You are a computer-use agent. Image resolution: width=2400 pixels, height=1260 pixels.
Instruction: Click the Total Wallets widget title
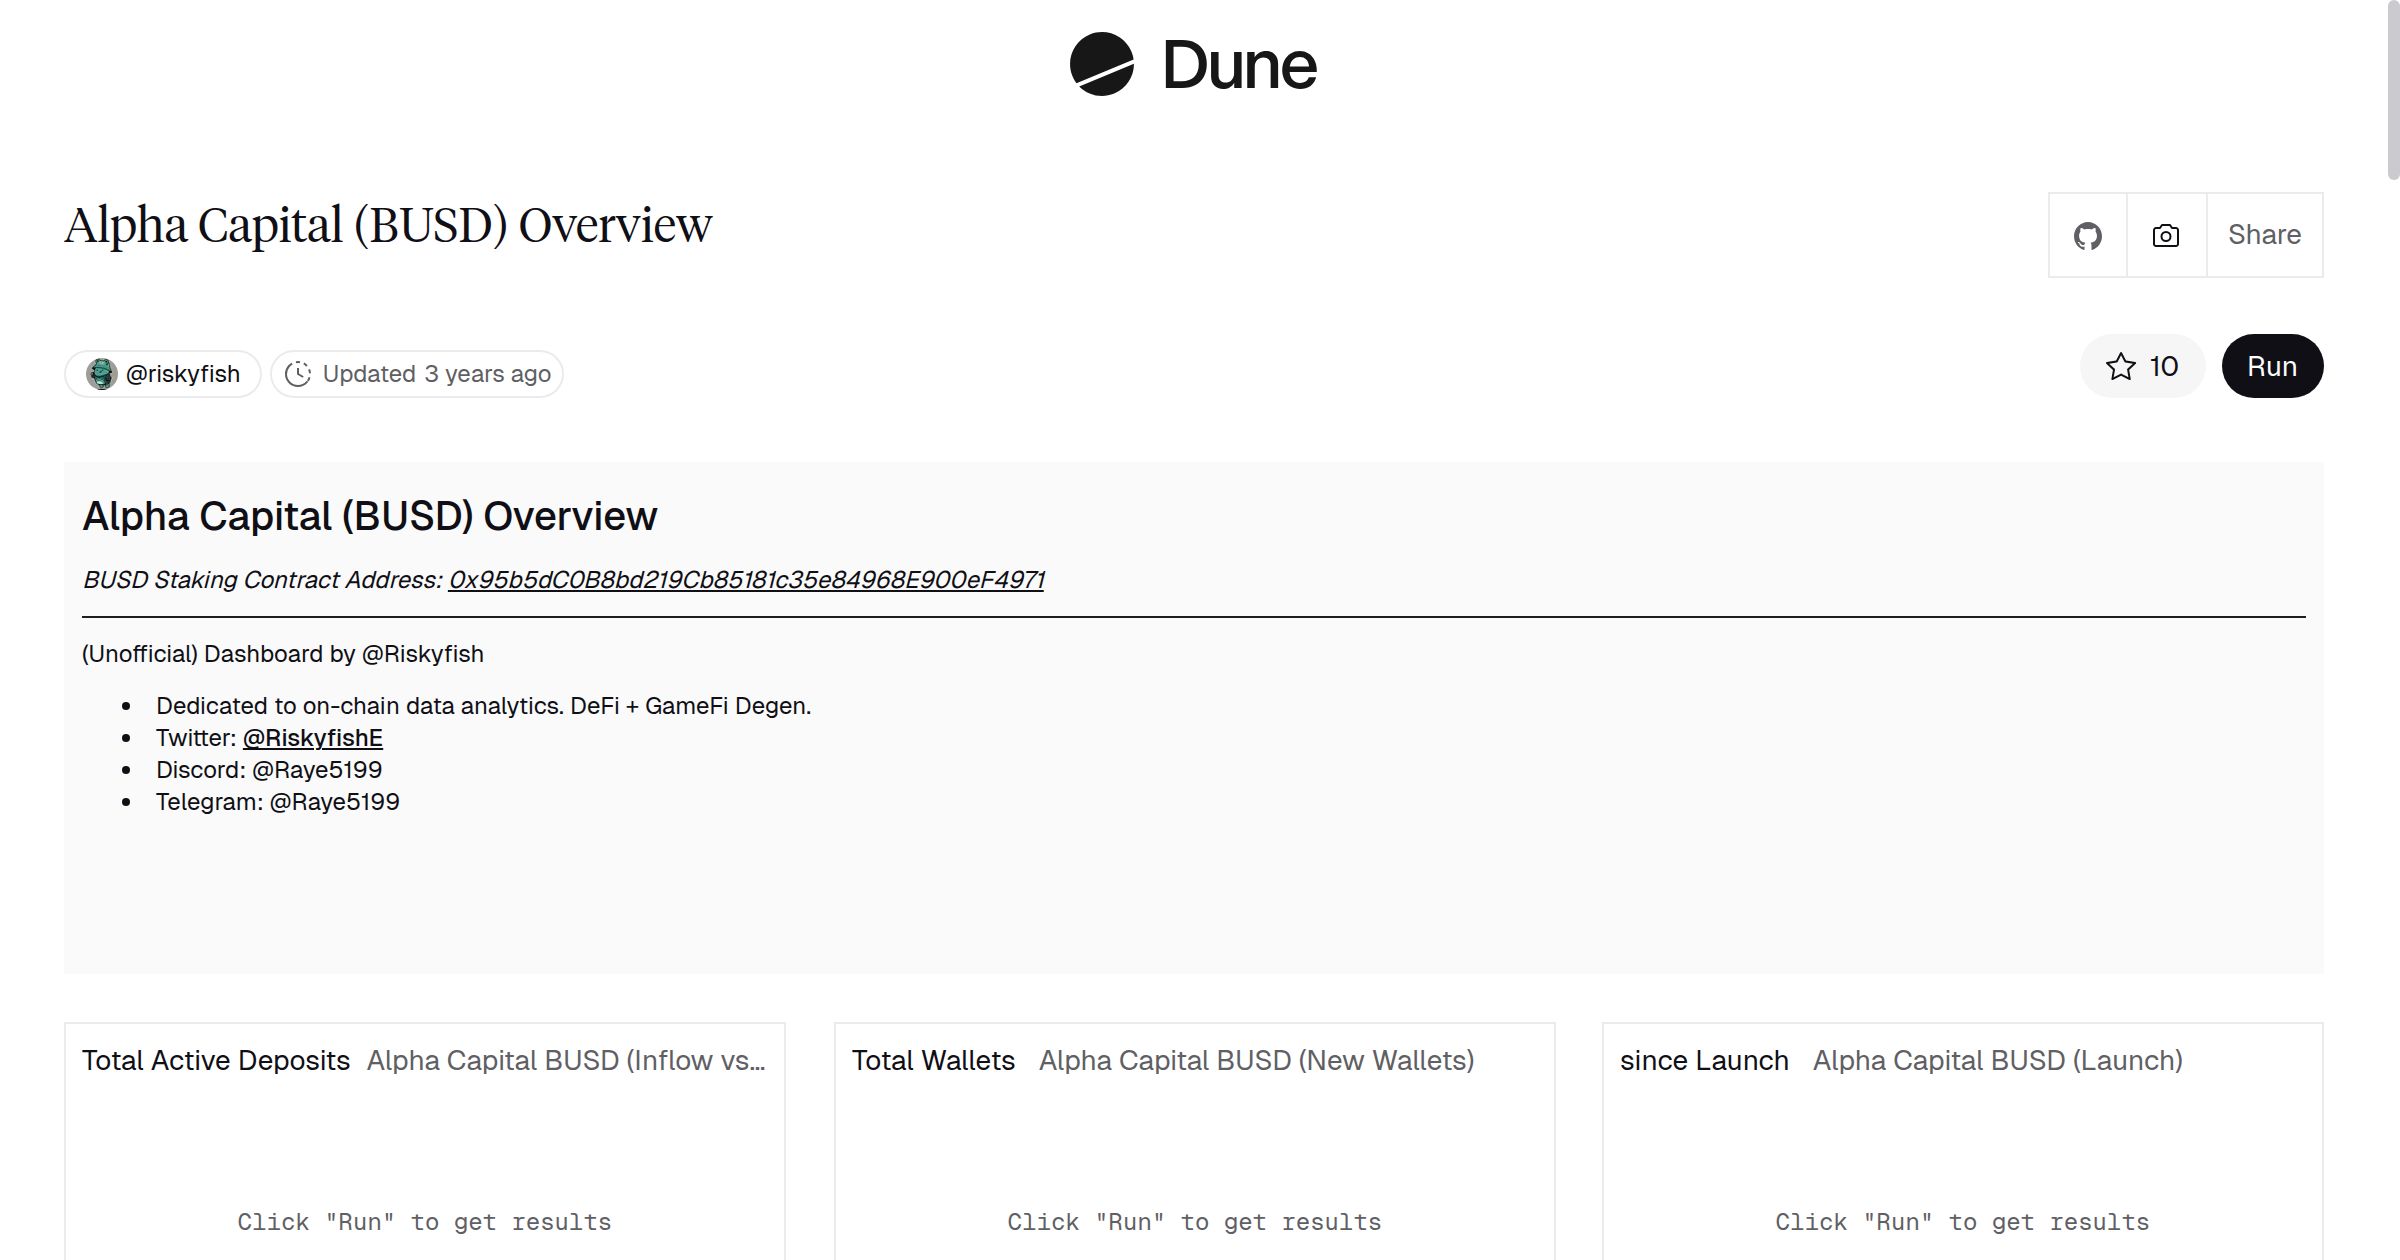(933, 1061)
